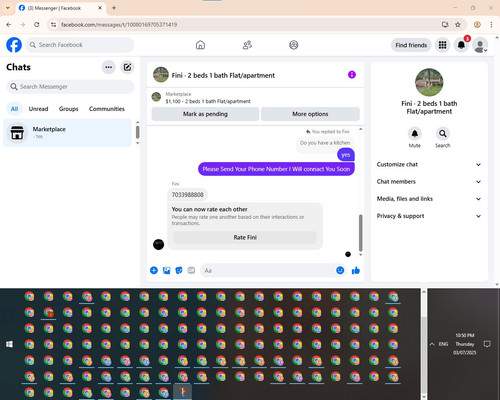The width and height of the screenshot is (500, 400).
Task: Click the listing thumbnail in the conversation header
Action: coord(161,75)
